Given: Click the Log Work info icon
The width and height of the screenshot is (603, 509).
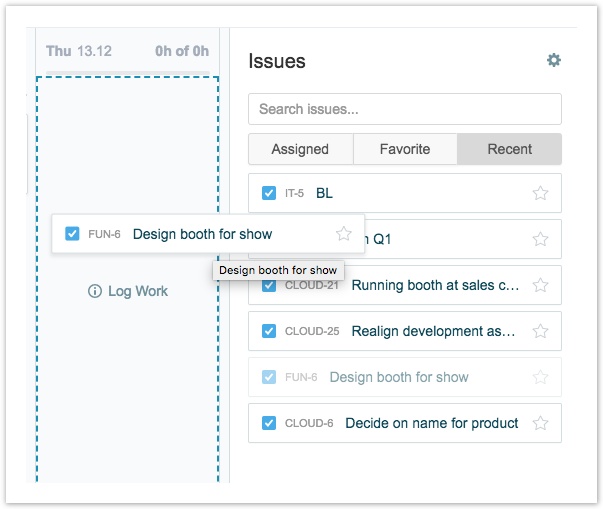Looking at the screenshot, I should 95,292.
